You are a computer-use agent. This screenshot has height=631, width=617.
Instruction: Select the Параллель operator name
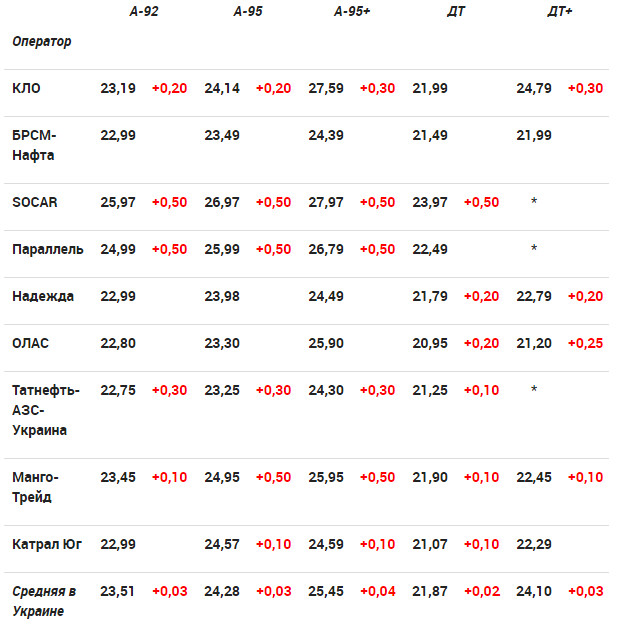point(48,249)
